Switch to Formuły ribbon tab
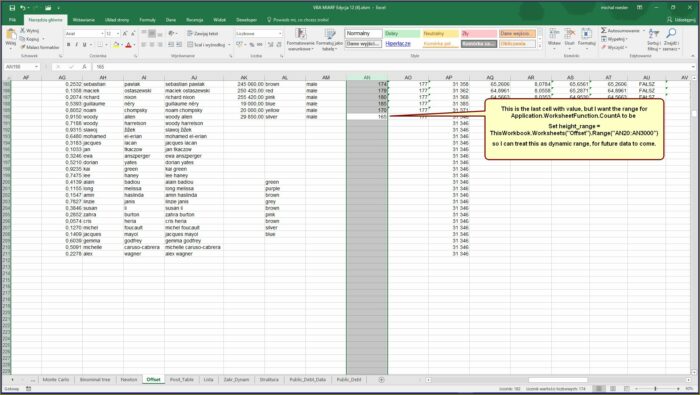Screen dimensions: 700x395 click(147, 20)
